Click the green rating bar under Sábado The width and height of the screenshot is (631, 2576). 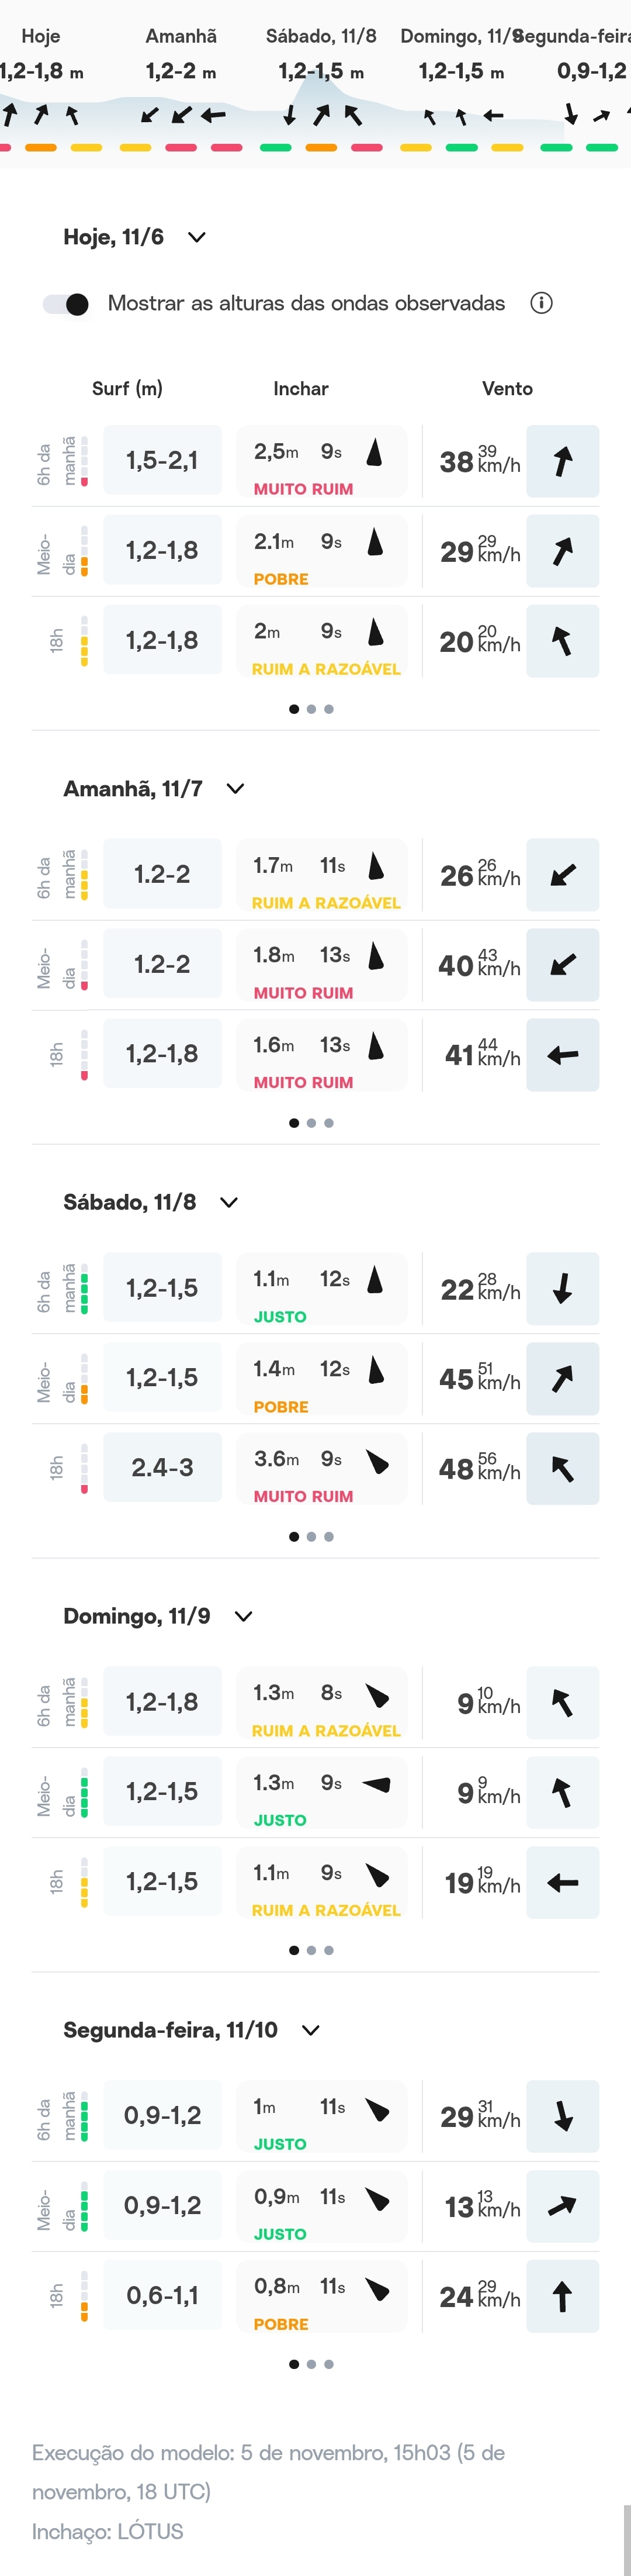coord(275,147)
